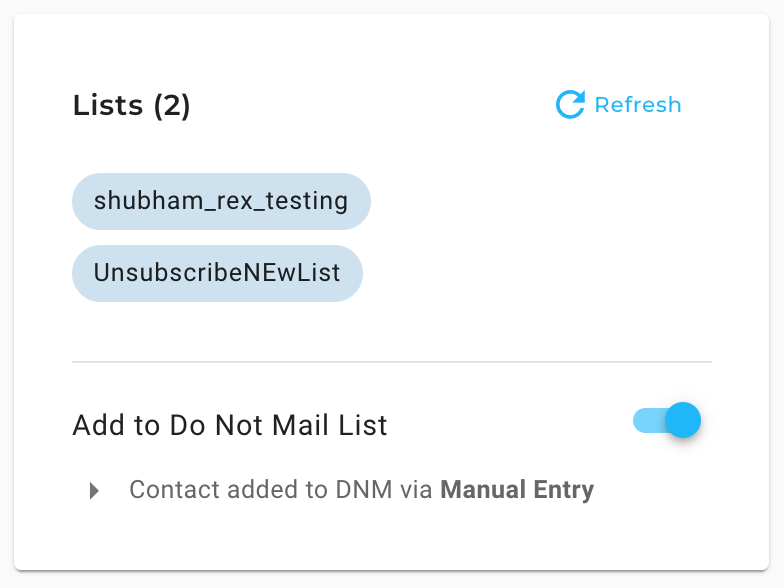Click the DNM abbreviation in the status line
This screenshot has height=588, width=784.
(364, 490)
